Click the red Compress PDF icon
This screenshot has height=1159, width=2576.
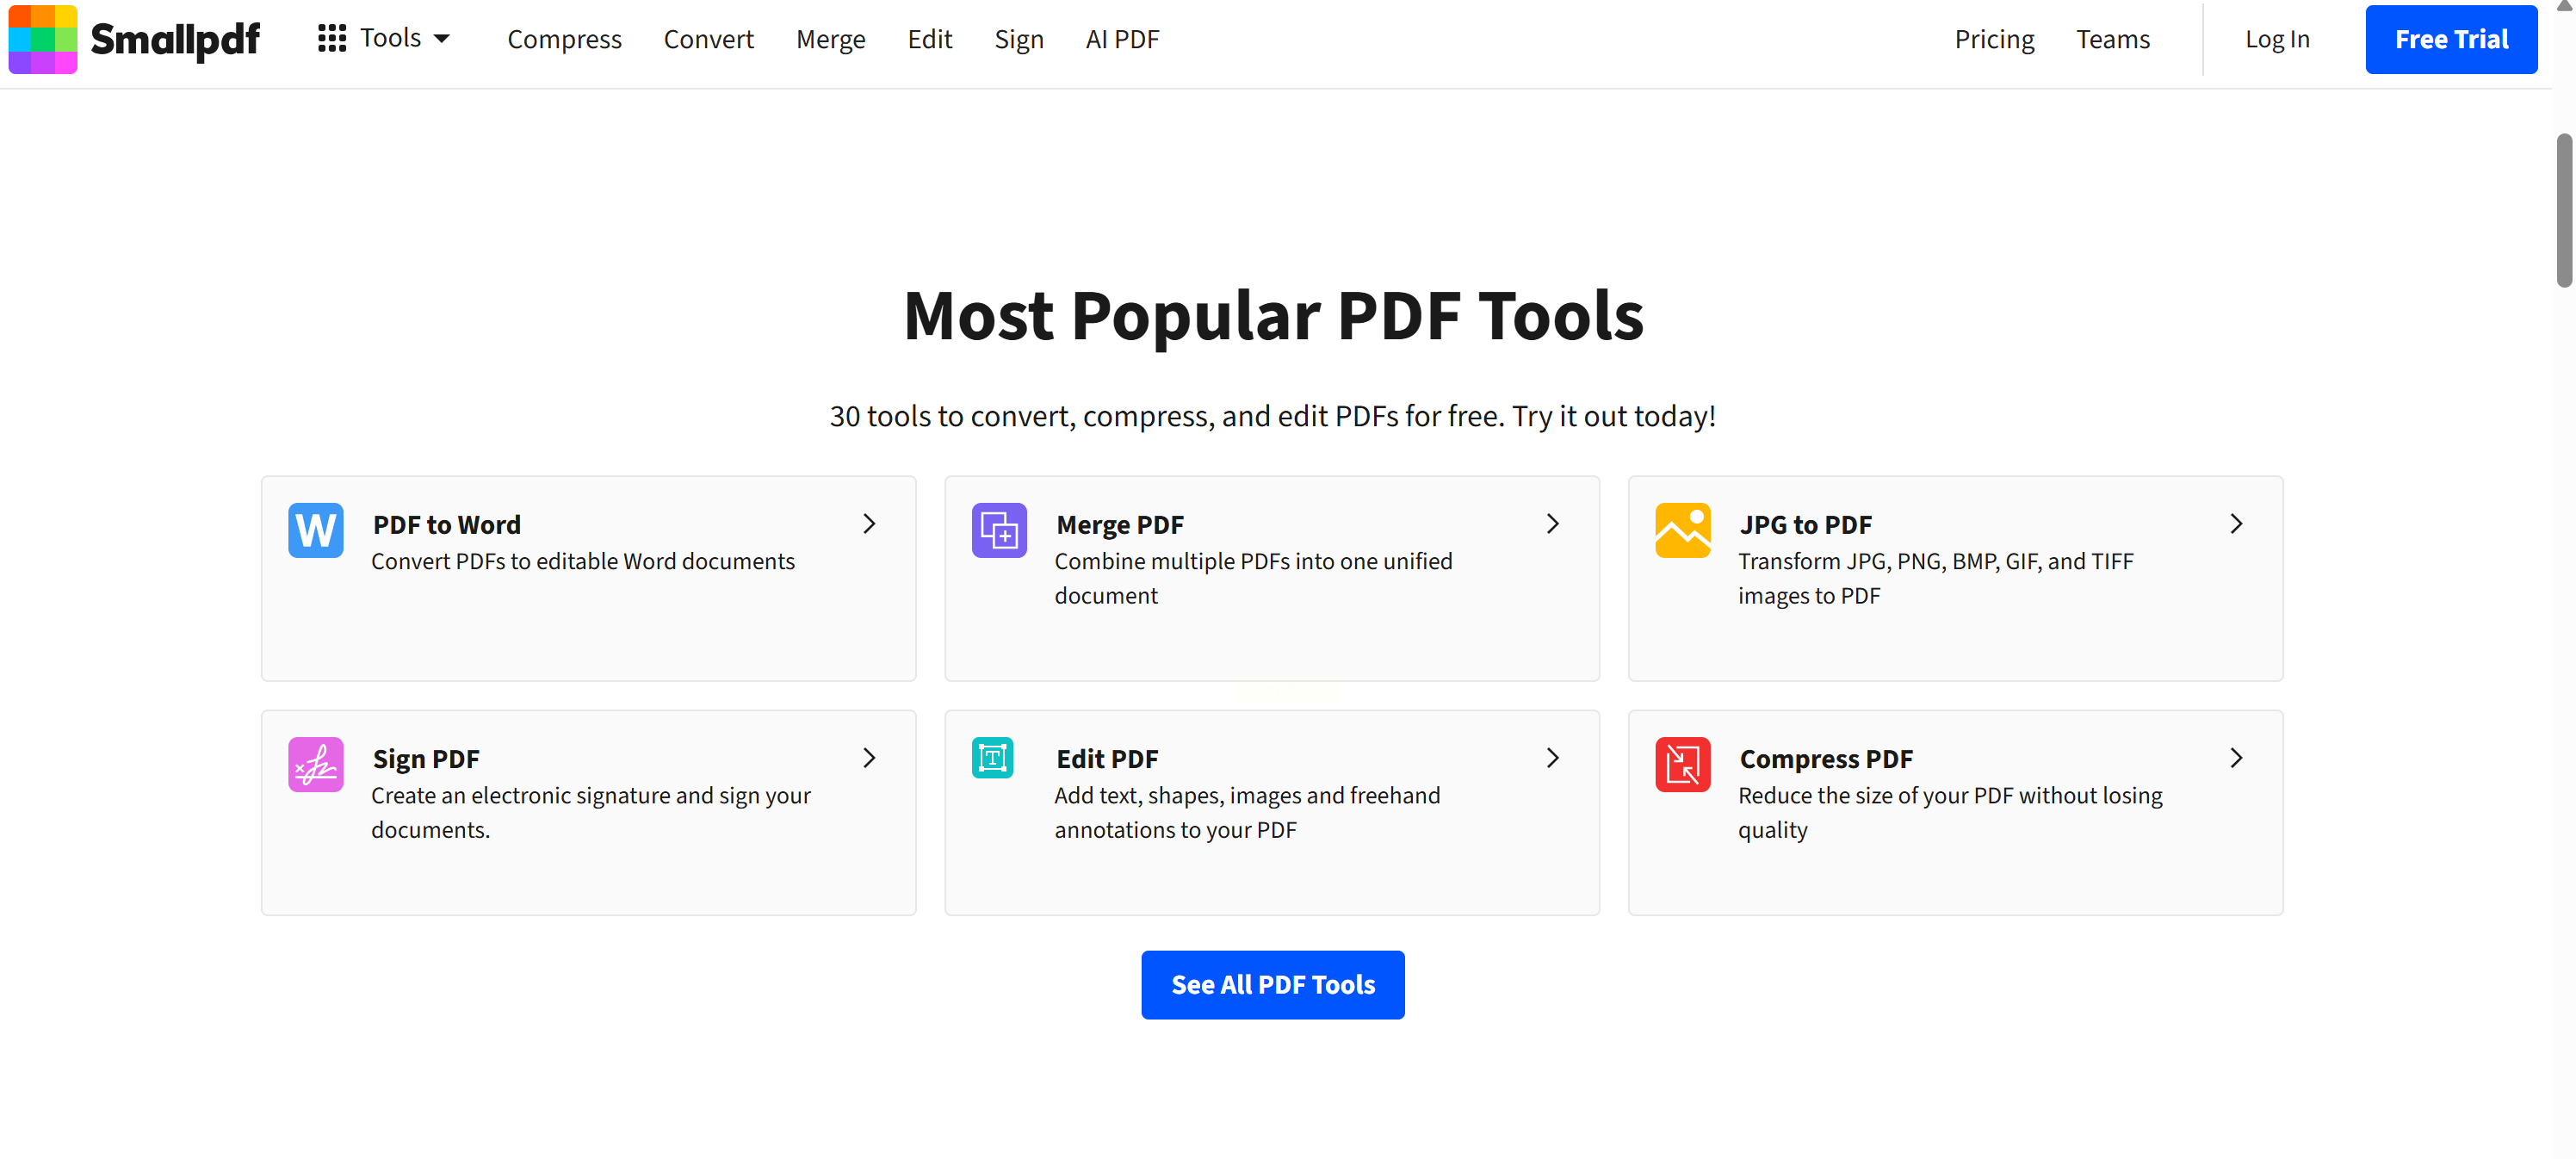point(1682,764)
